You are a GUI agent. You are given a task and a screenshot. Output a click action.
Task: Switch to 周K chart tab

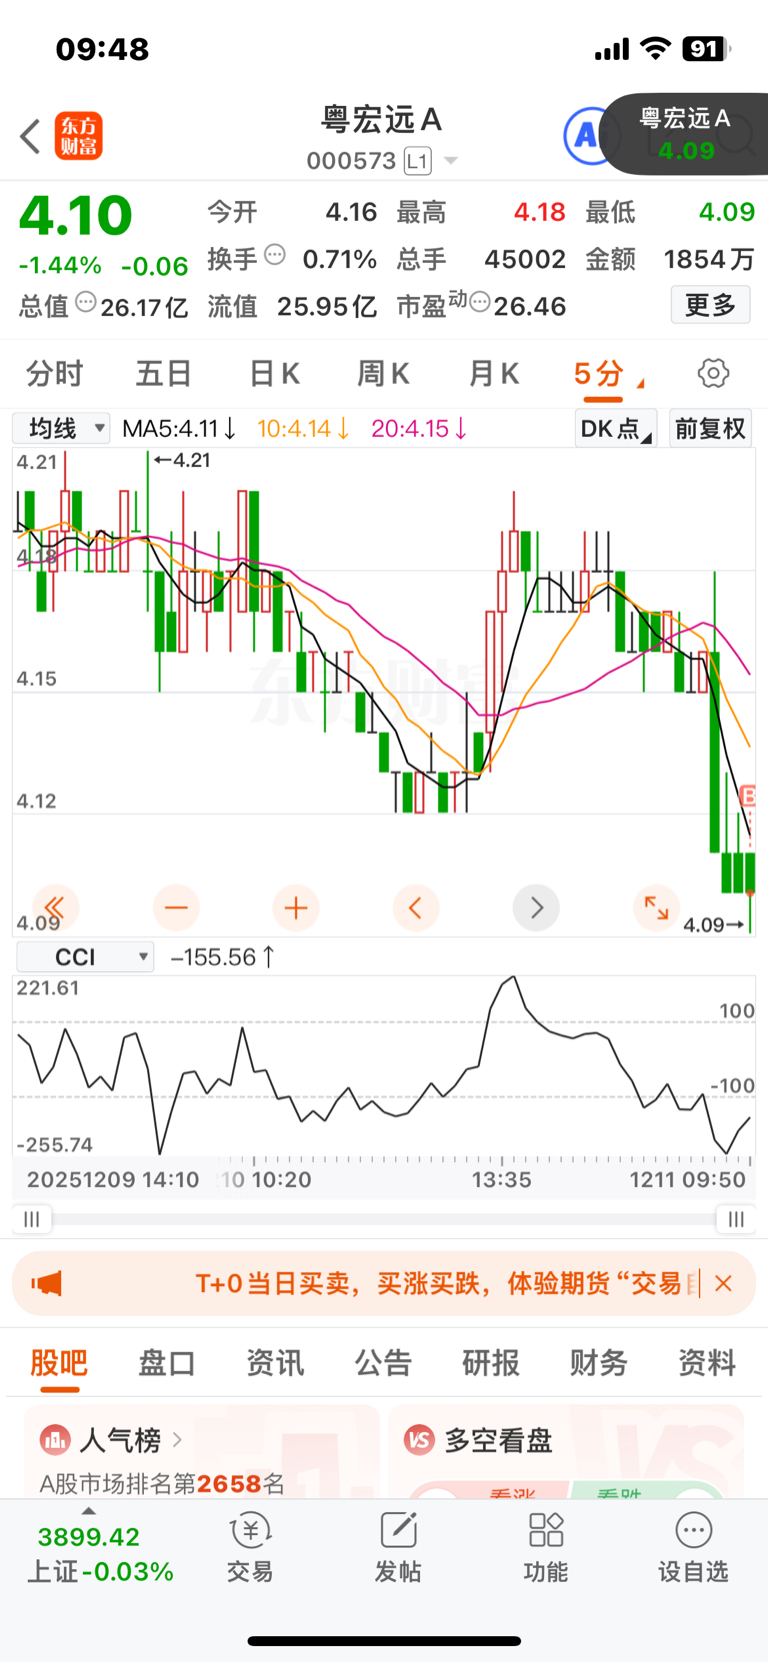(384, 374)
